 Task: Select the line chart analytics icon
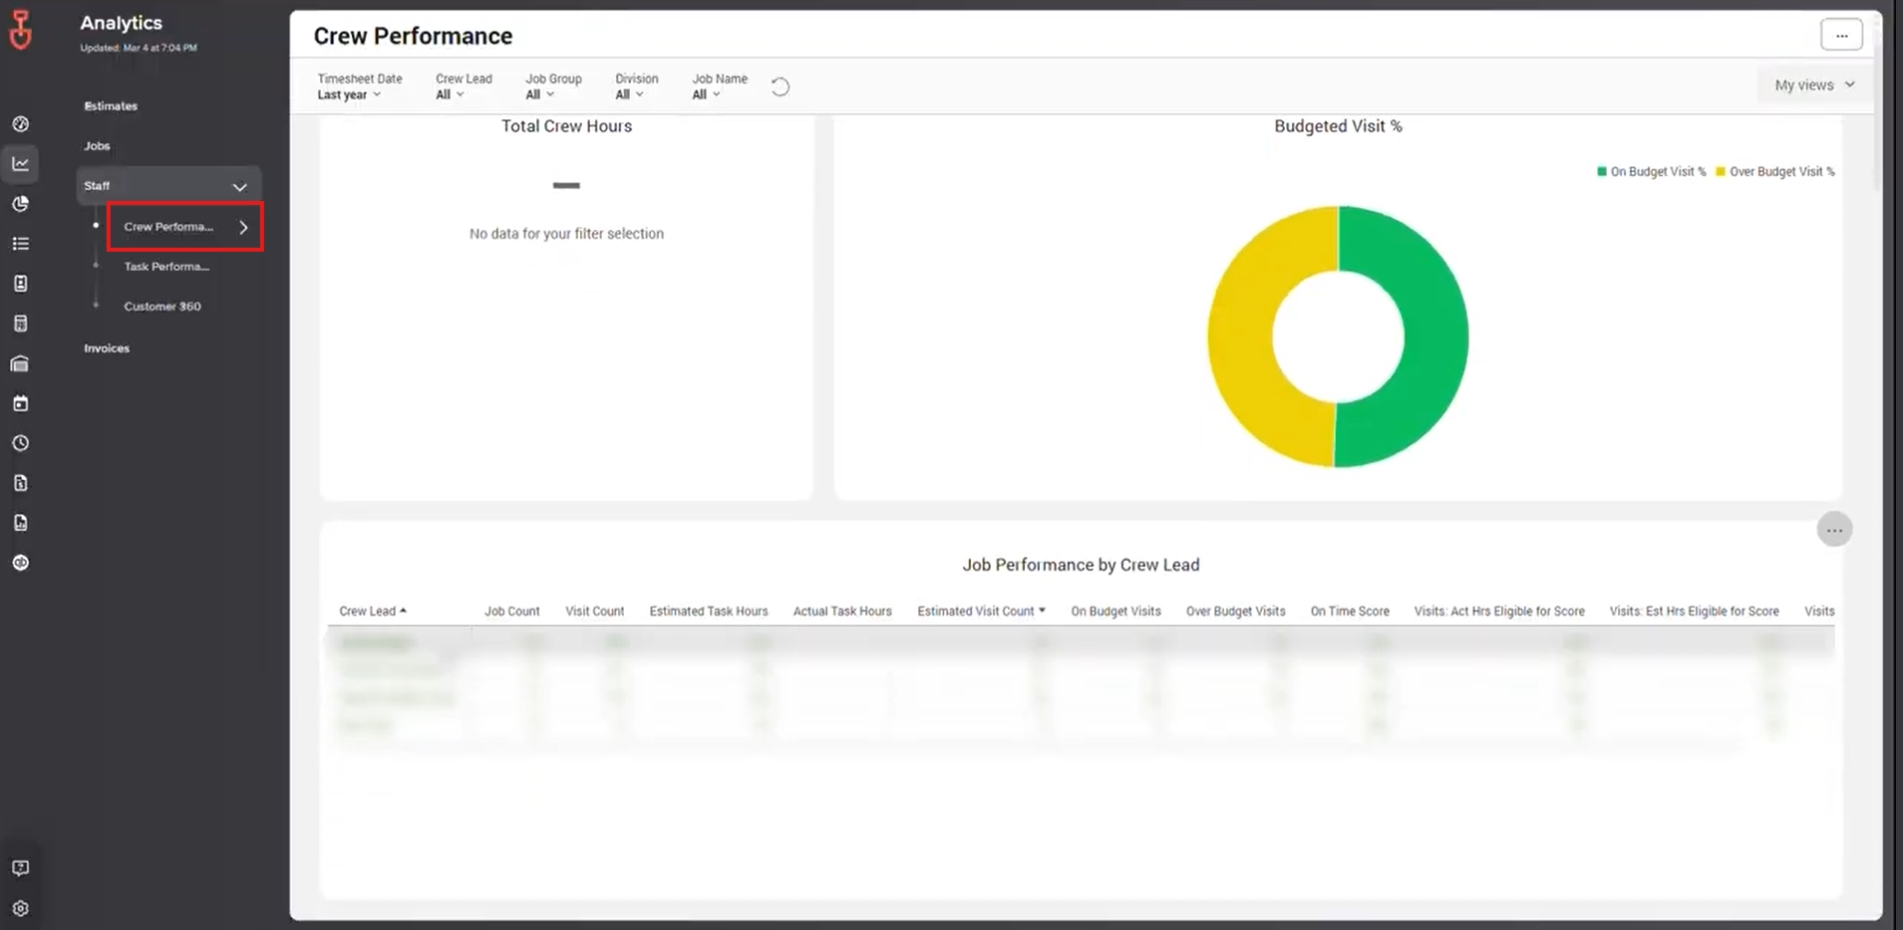point(20,163)
